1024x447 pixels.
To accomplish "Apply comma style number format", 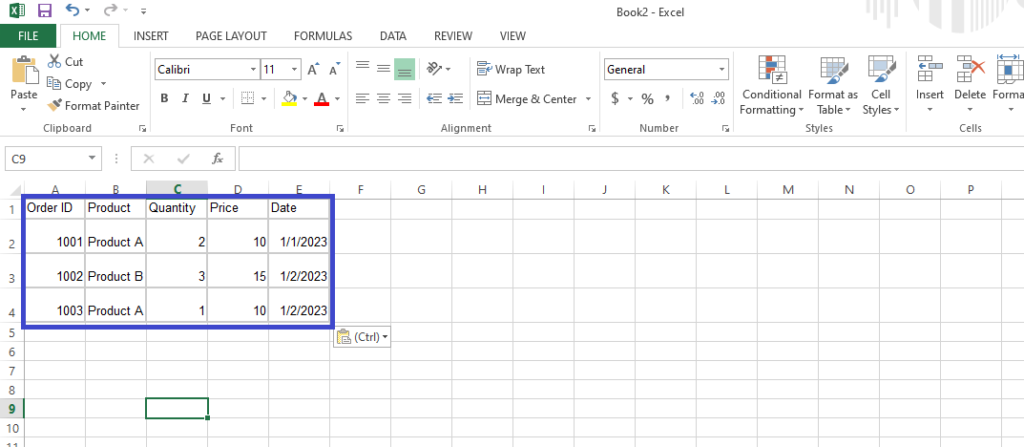I will pyautogui.click(x=667, y=98).
